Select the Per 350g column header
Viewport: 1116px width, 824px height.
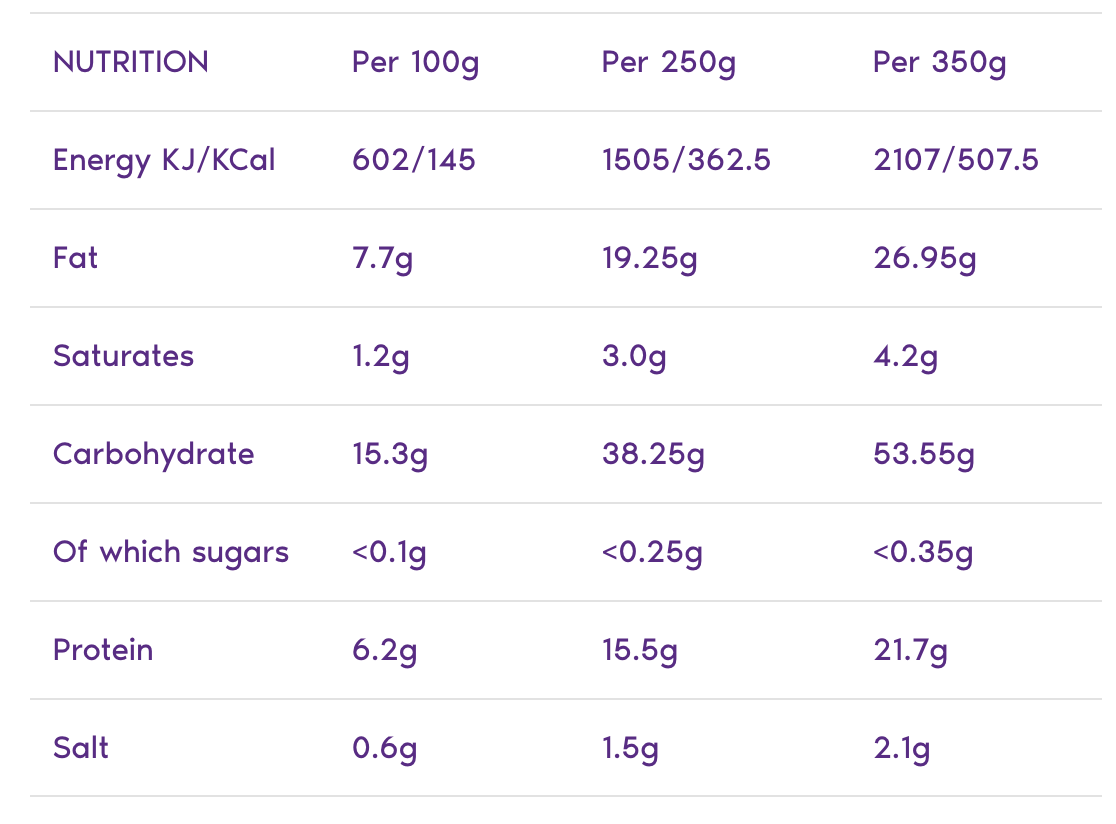[x=940, y=62]
